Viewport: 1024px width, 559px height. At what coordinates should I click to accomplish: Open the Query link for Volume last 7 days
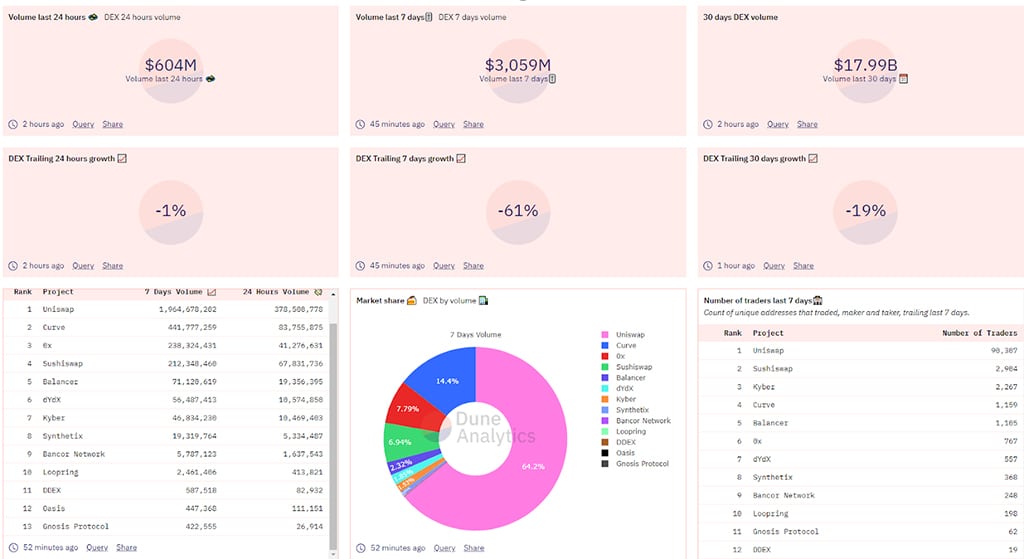(444, 124)
